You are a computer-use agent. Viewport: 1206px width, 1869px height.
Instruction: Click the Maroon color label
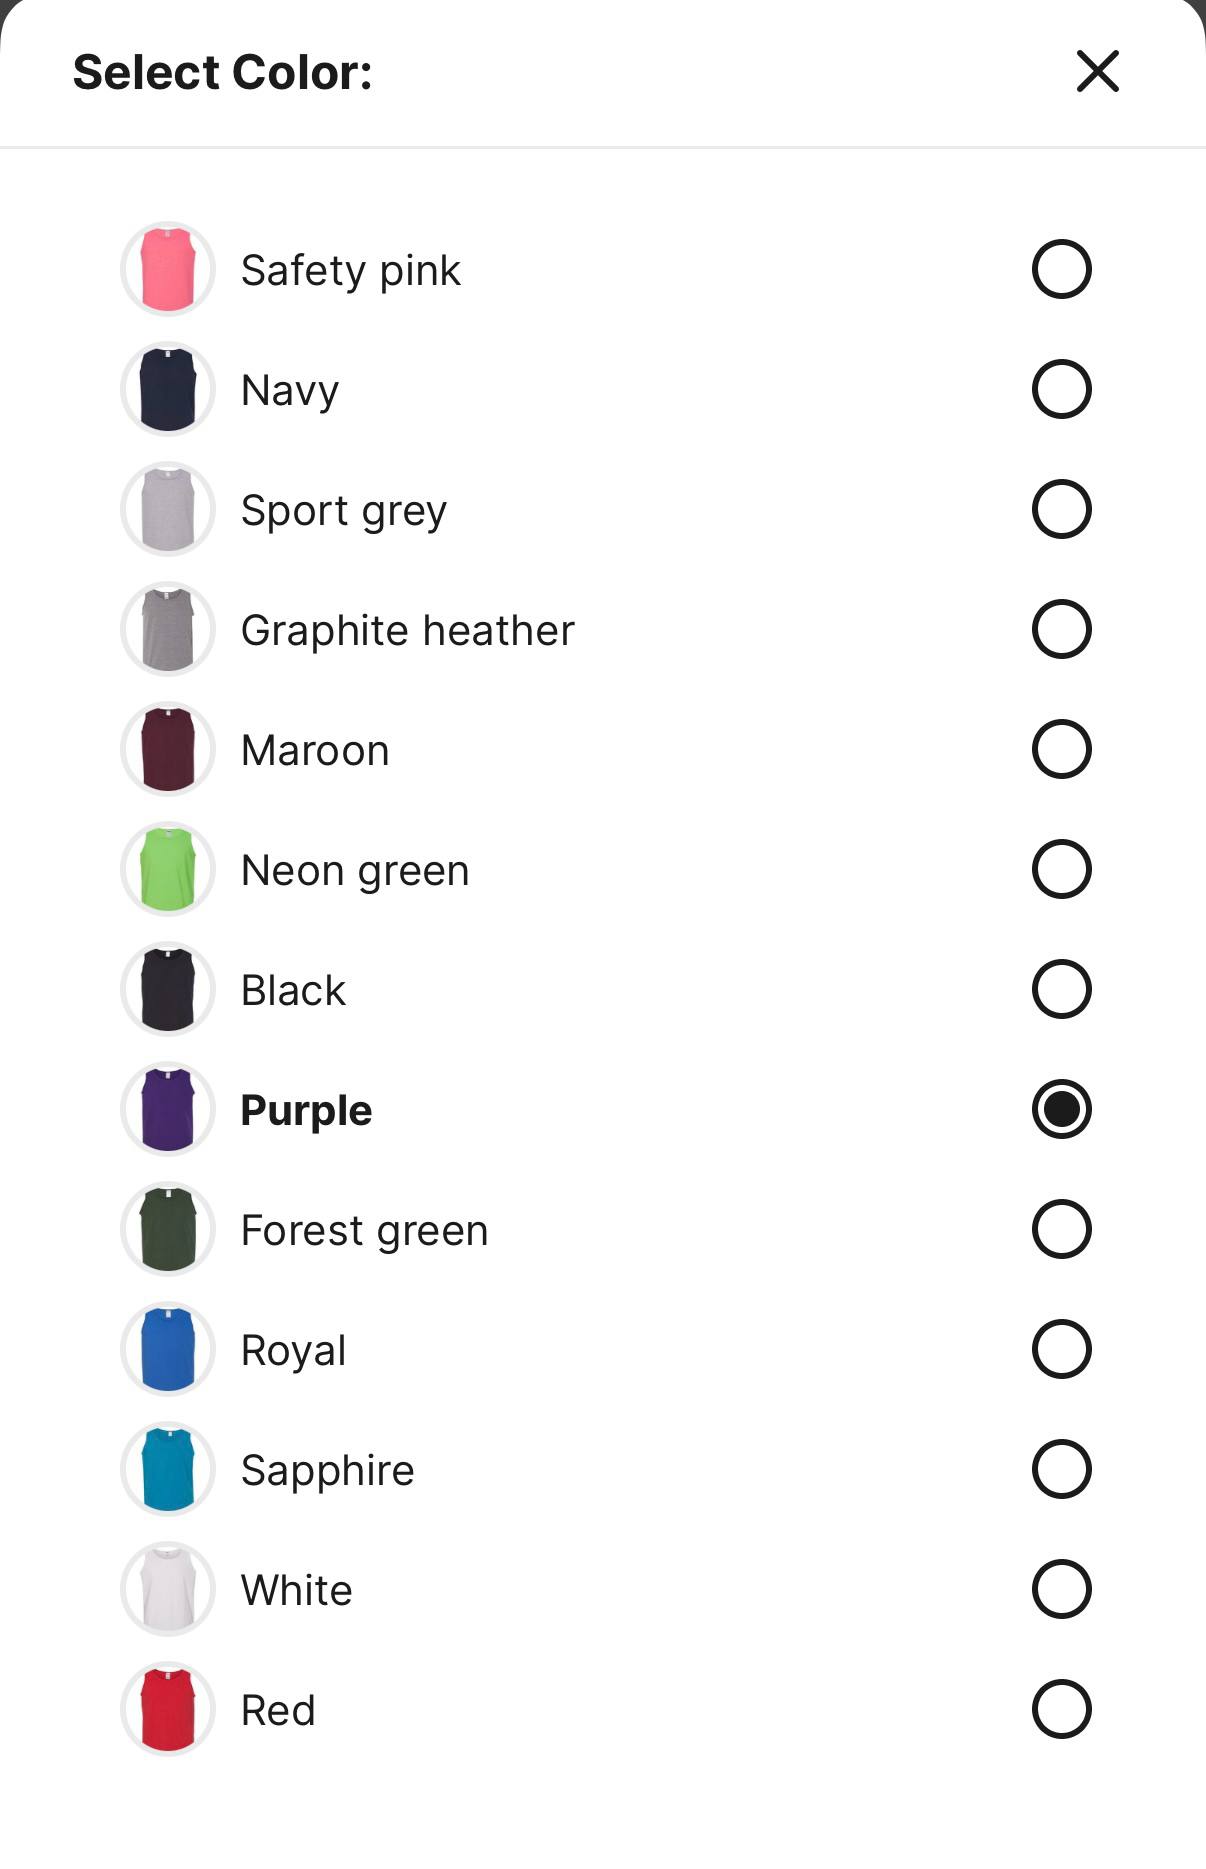coord(315,750)
